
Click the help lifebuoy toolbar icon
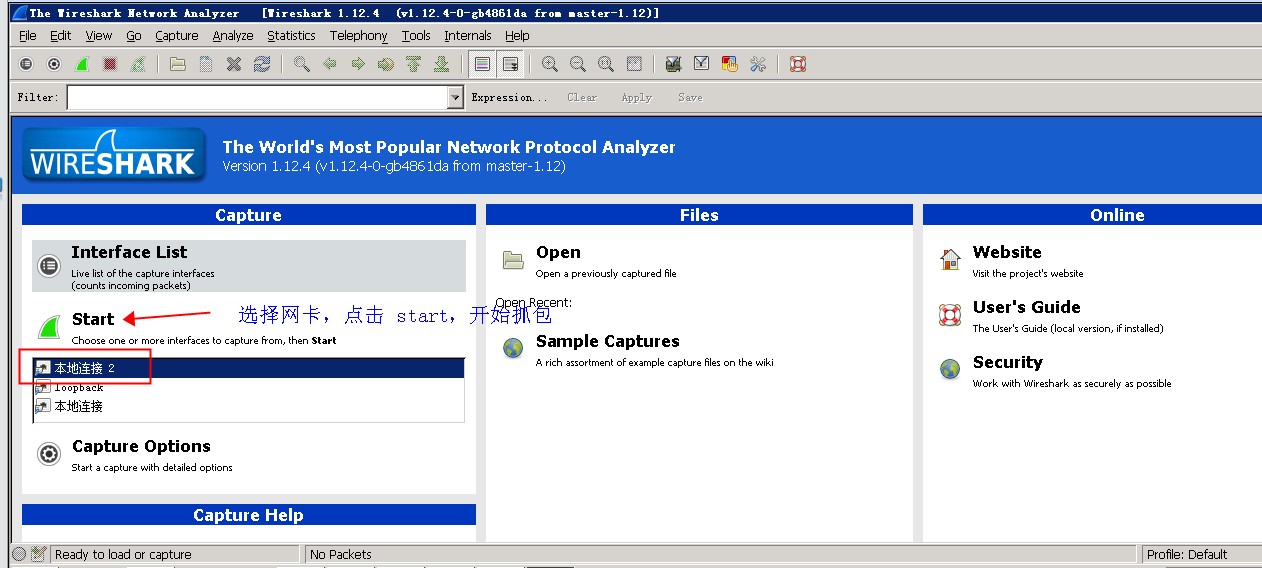click(797, 64)
